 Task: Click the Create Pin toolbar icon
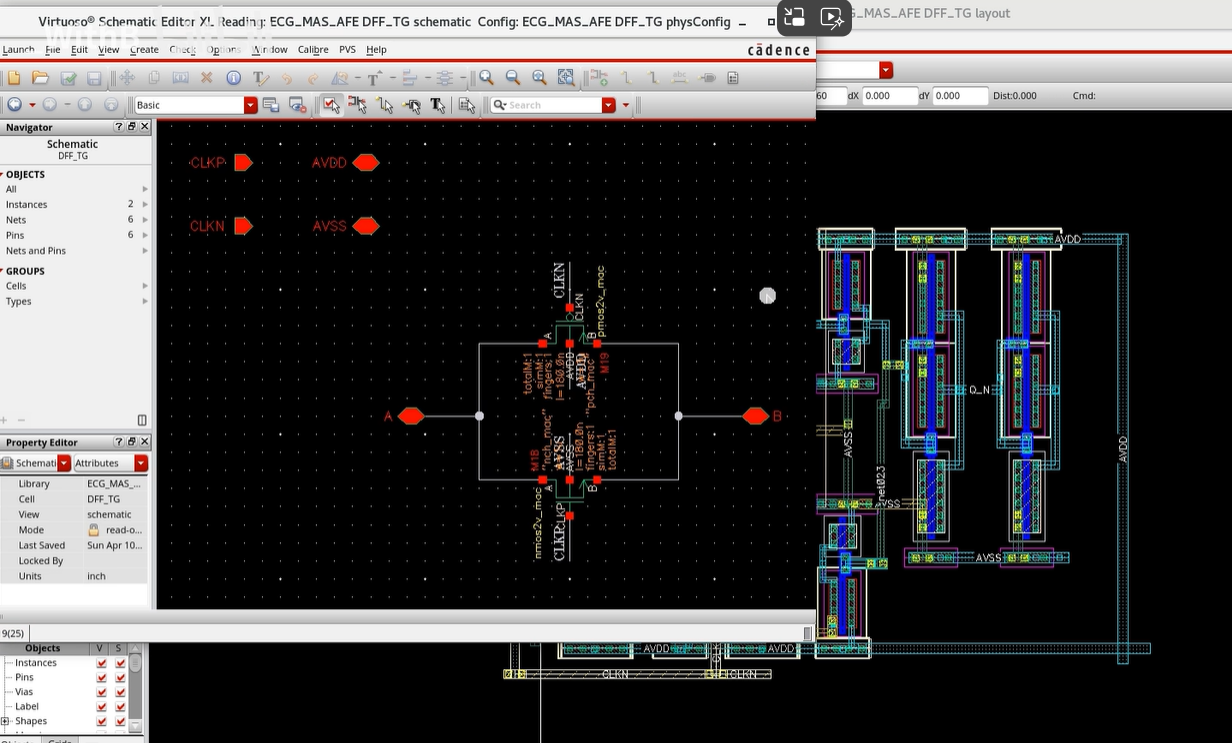707,77
